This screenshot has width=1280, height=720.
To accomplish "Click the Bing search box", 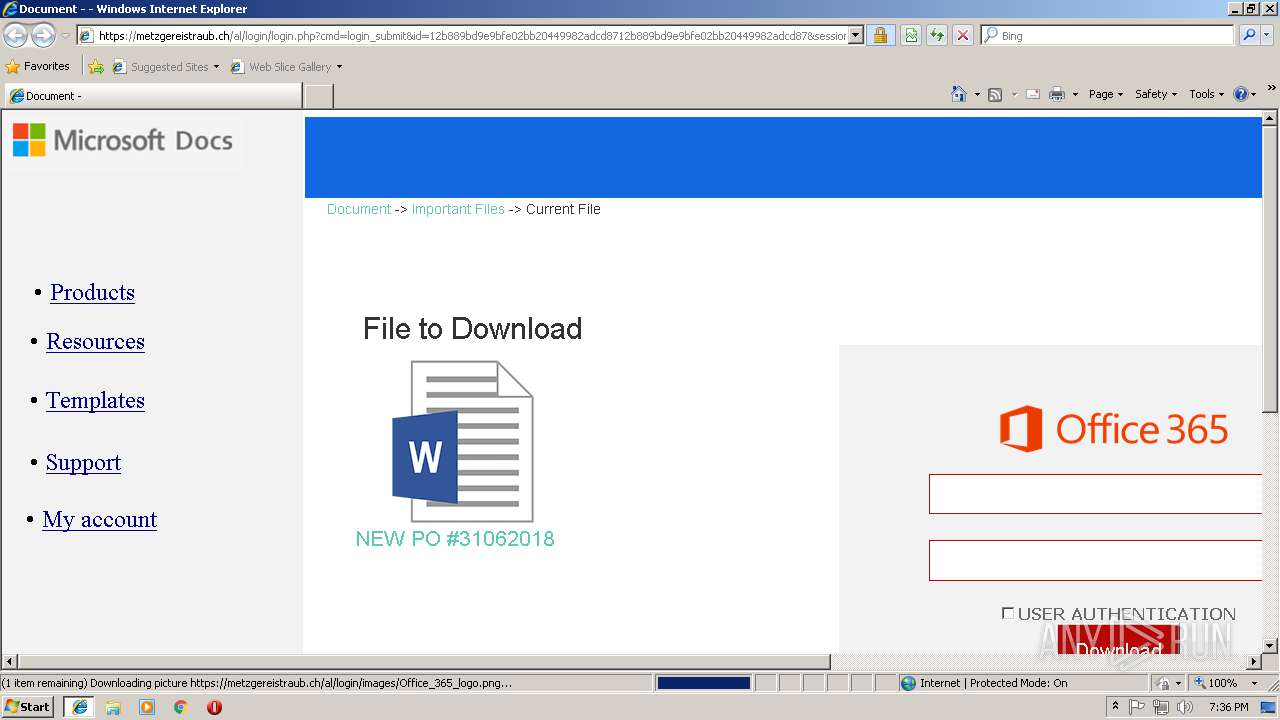I will [x=1107, y=35].
